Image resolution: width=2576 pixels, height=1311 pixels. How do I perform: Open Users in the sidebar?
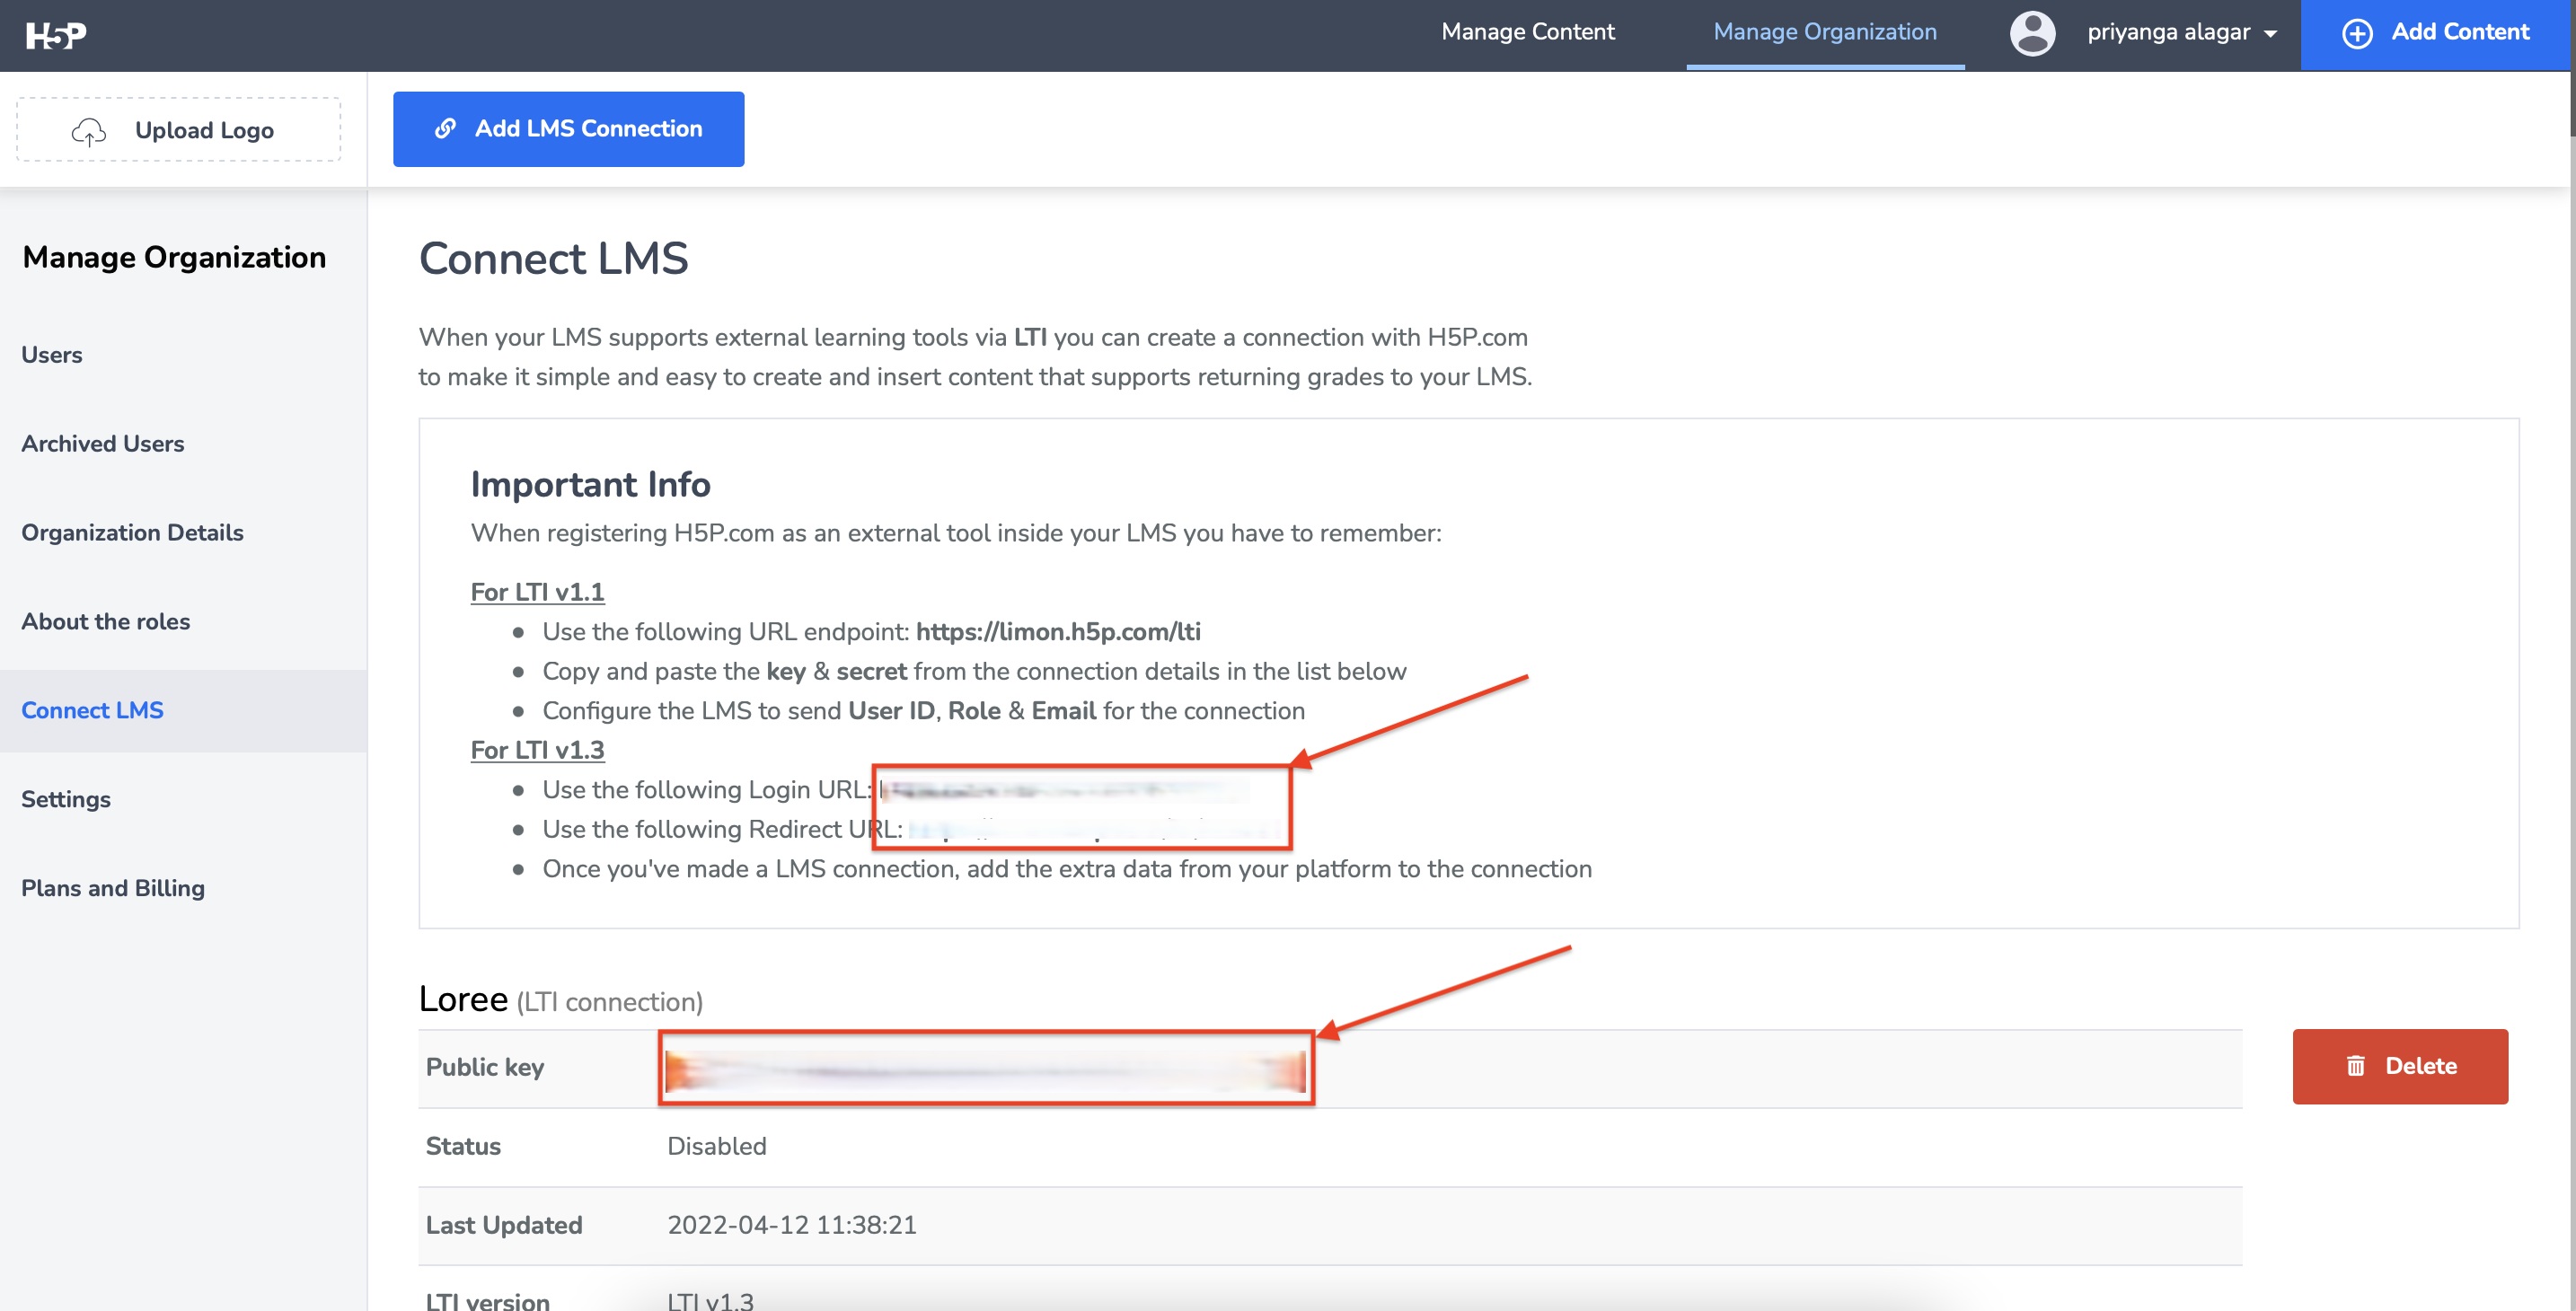[52, 355]
